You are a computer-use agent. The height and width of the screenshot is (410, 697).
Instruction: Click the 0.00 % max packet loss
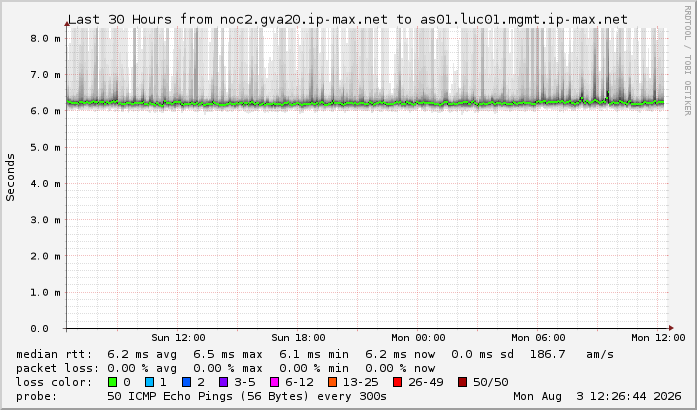228,368
